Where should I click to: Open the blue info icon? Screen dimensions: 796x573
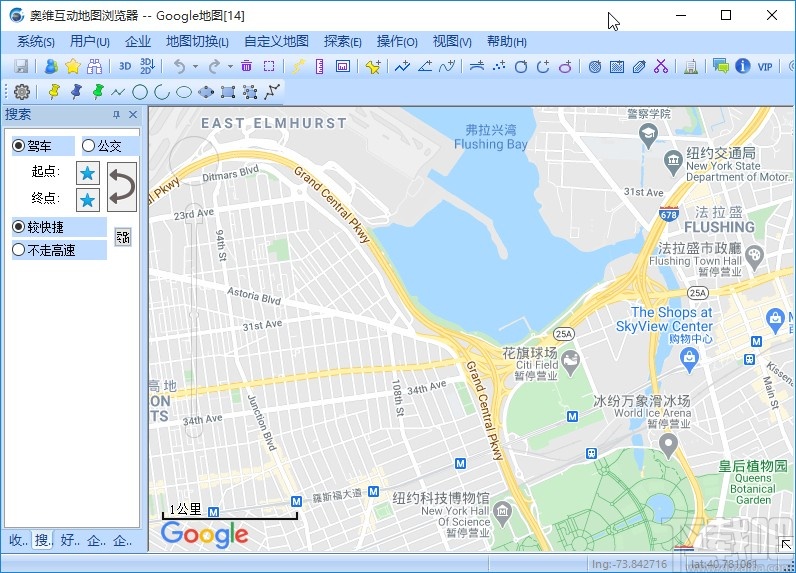pos(743,66)
